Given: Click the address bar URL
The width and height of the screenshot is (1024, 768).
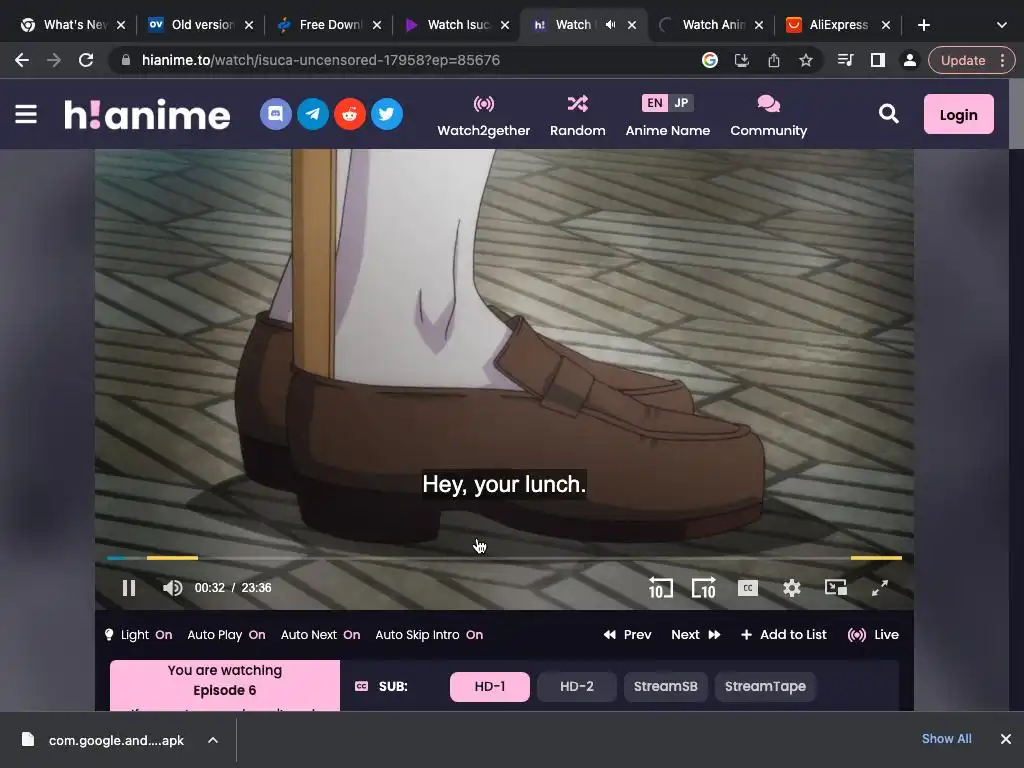Looking at the screenshot, I should (321, 60).
